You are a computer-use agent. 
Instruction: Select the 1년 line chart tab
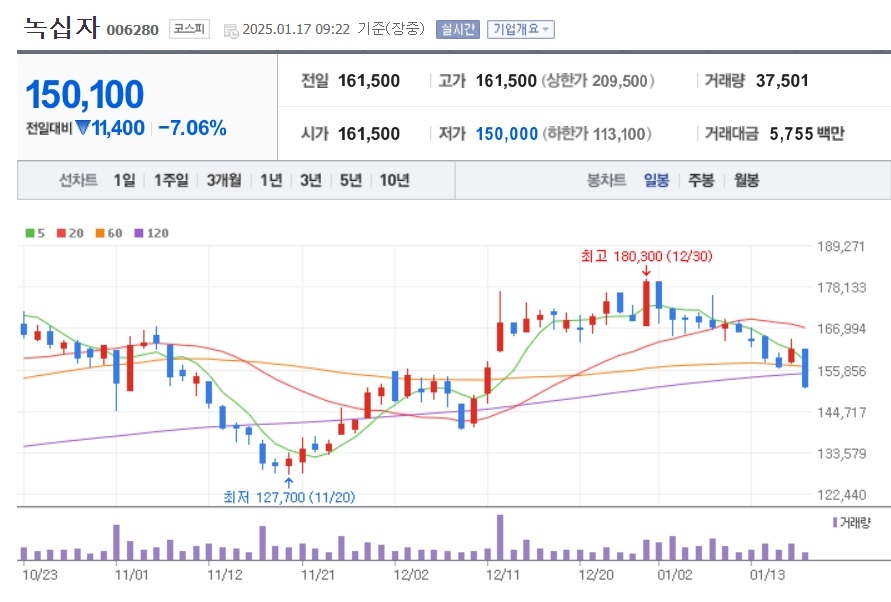tap(271, 180)
